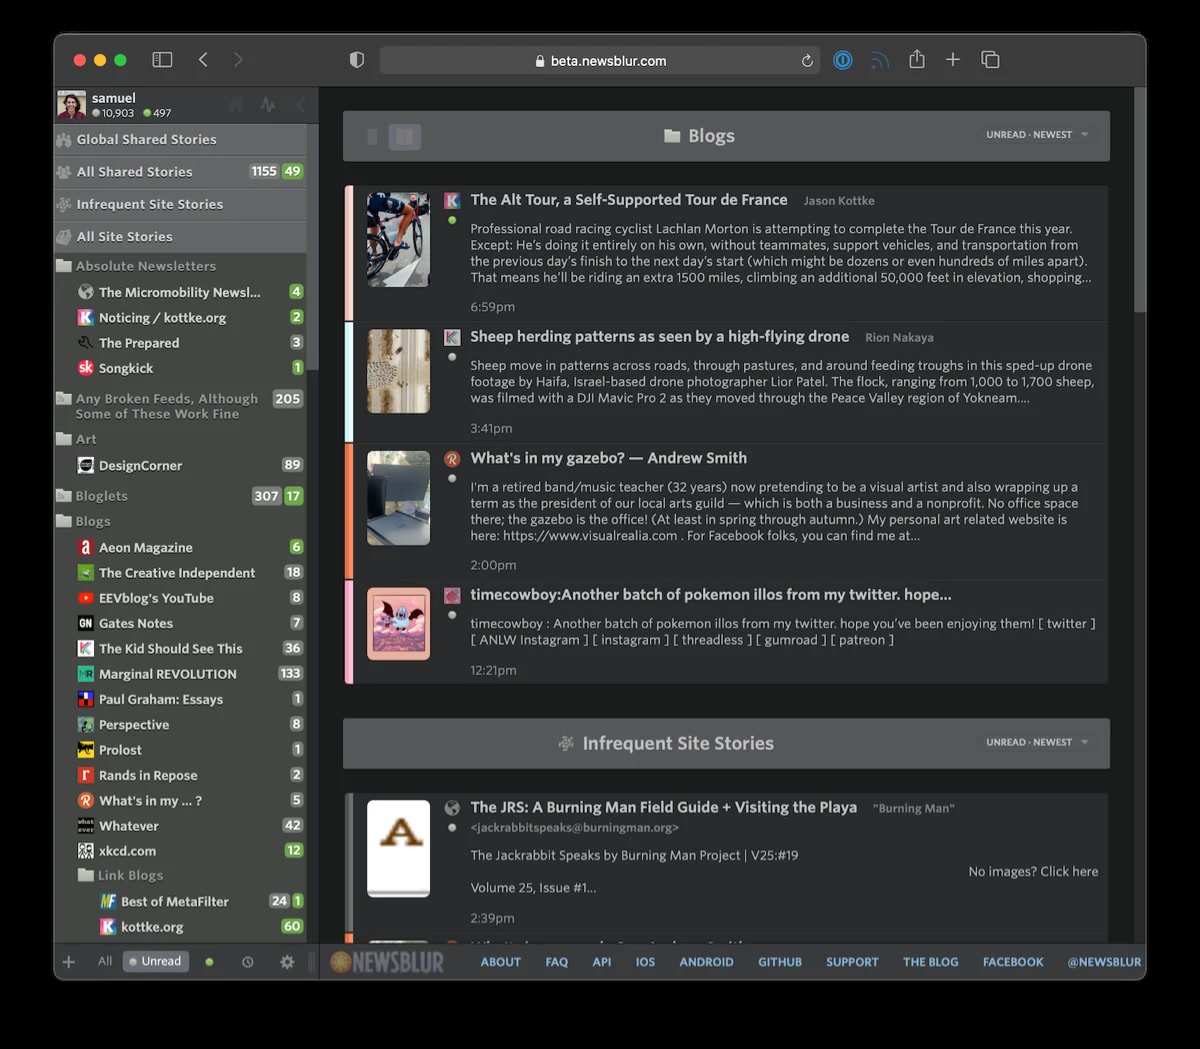1200x1049 pixels.
Task: Open Unread · Newest dropdown in Infrequent Site Stories
Action: pos(1037,742)
